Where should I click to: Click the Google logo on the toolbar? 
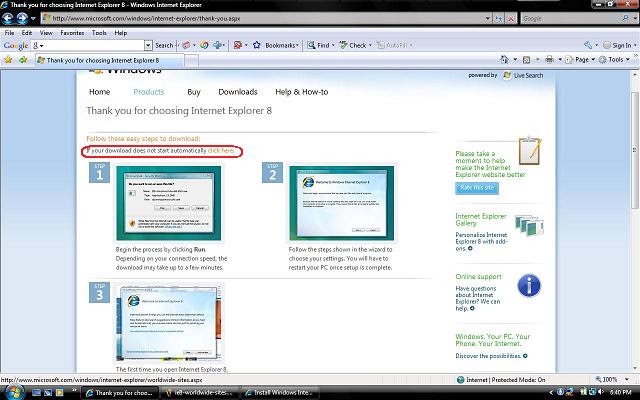pyautogui.click(x=16, y=45)
